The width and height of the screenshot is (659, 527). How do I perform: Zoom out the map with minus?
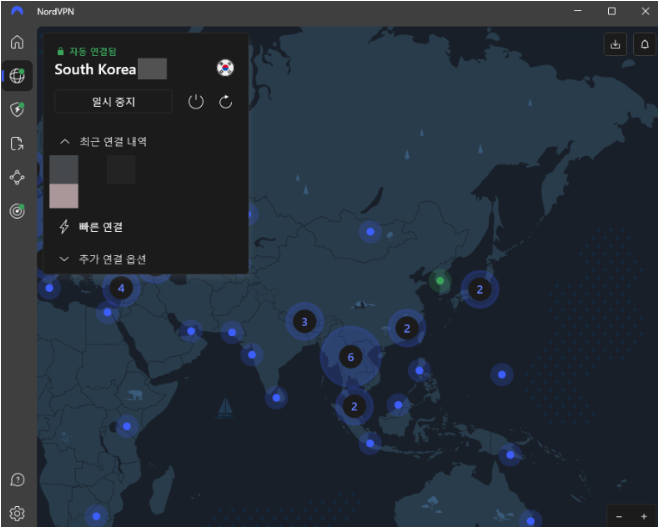(619, 516)
